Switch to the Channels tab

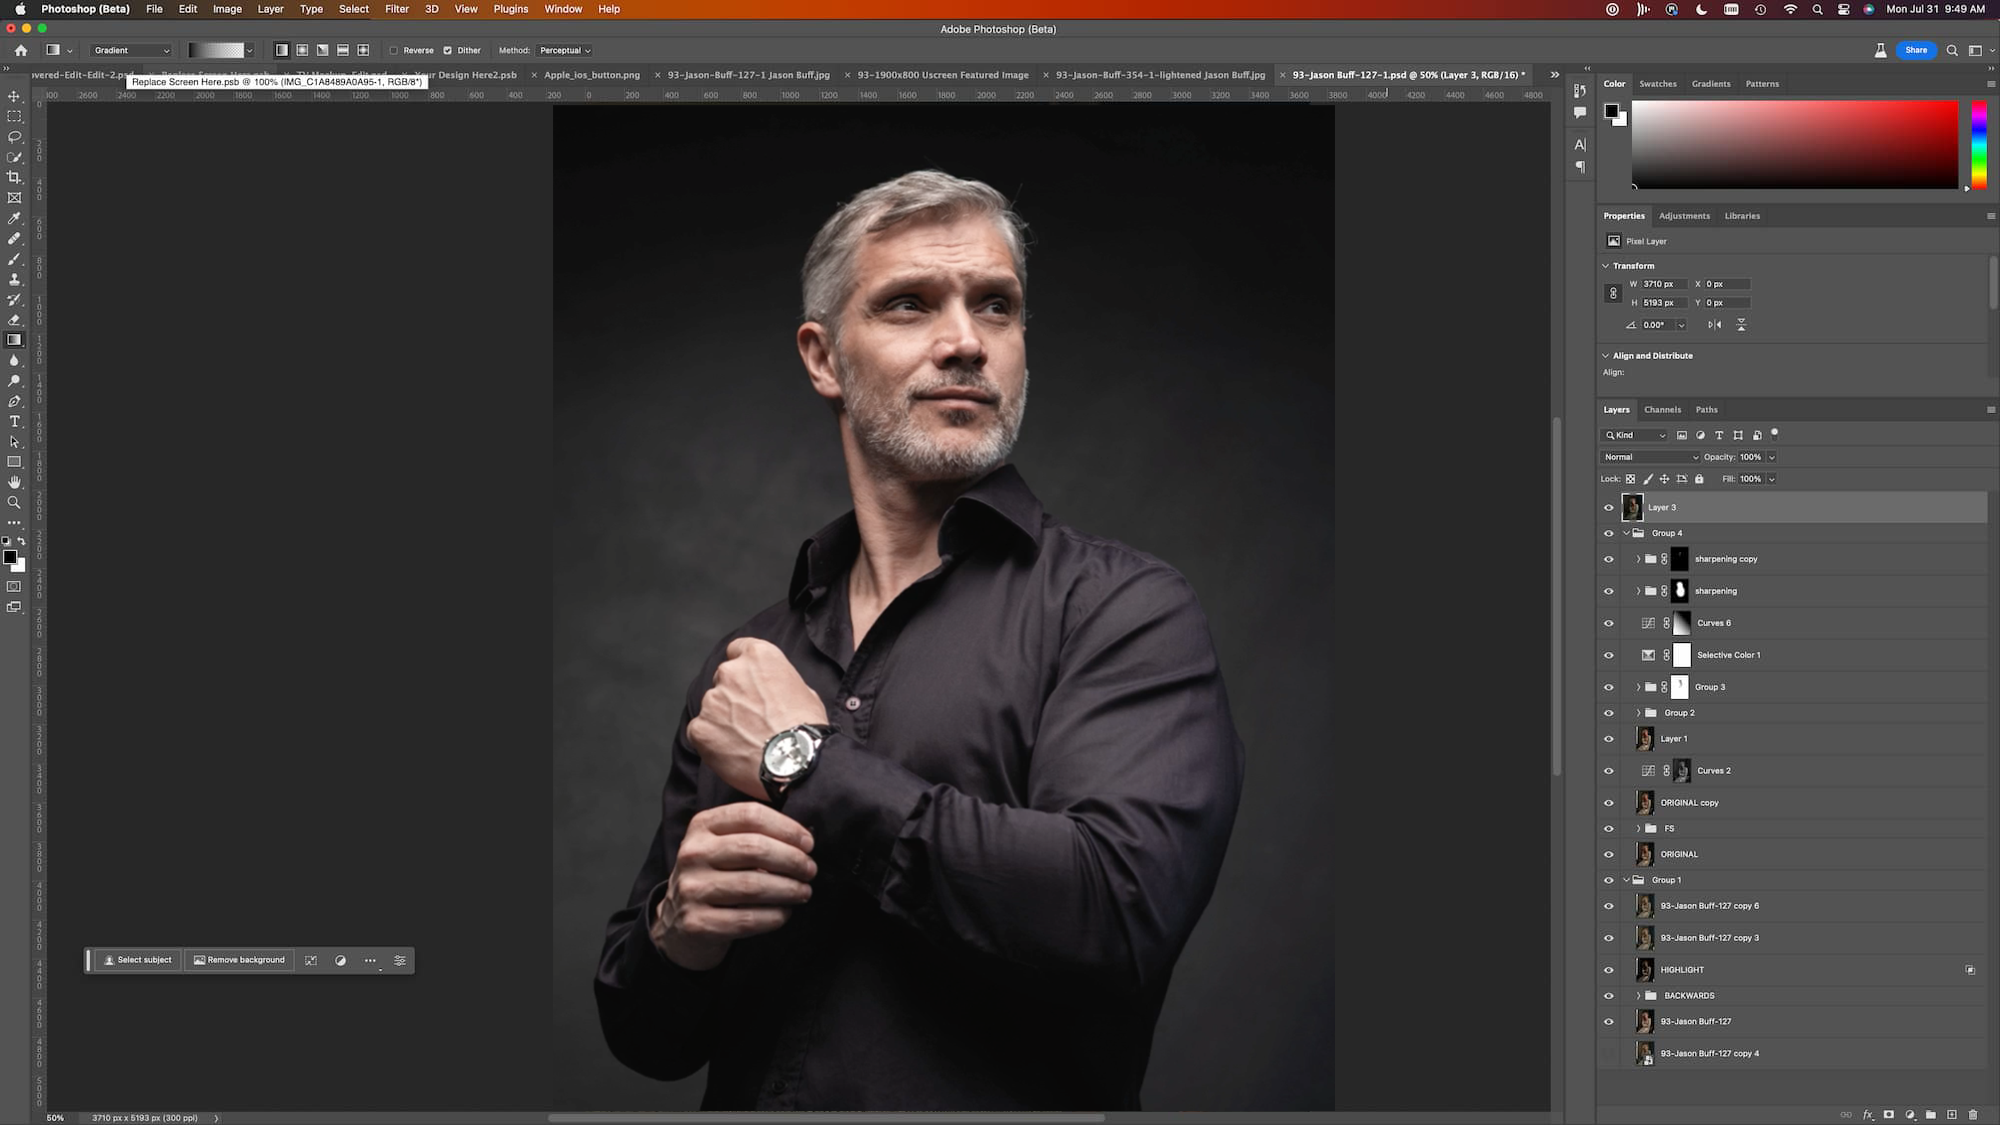1662,409
